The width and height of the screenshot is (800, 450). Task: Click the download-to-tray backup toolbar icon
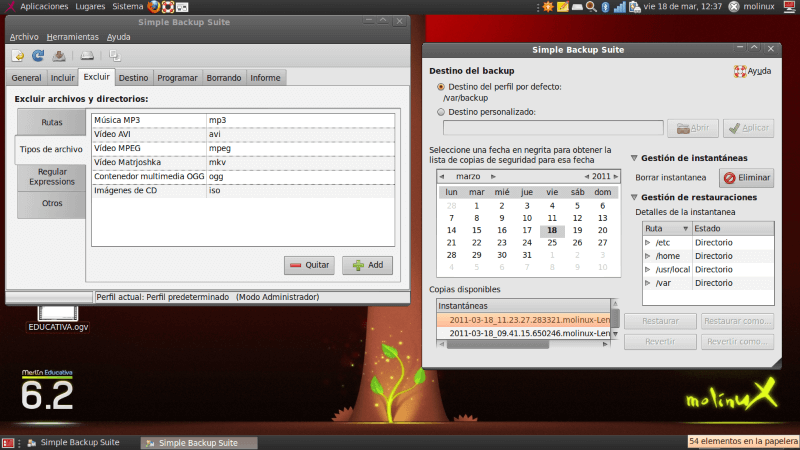coord(59,56)
